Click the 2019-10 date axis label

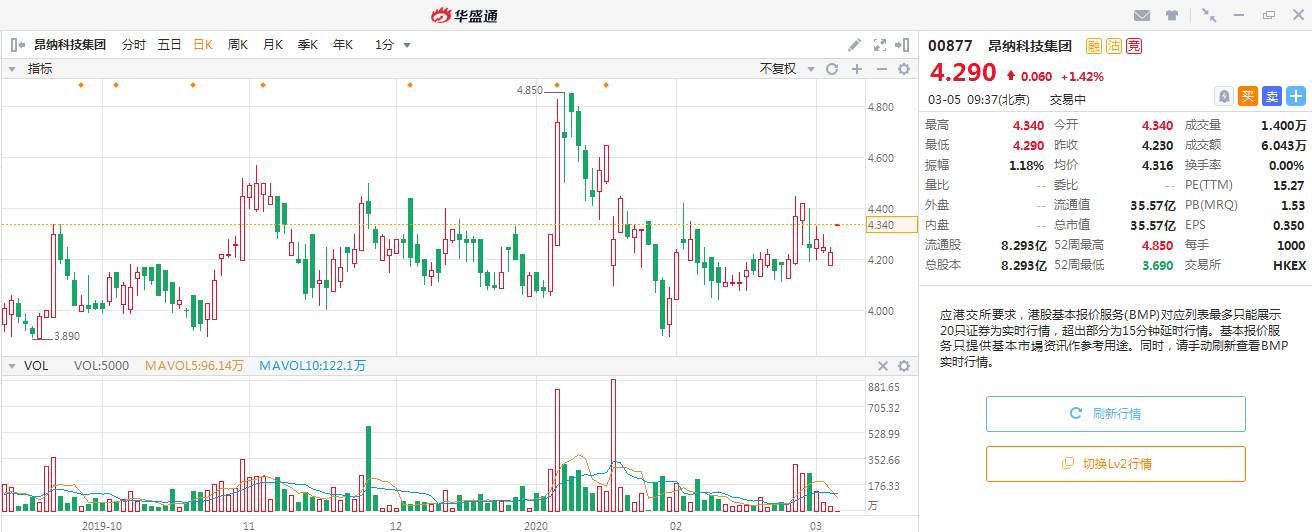pyautogui.click(x=102, y=524)
